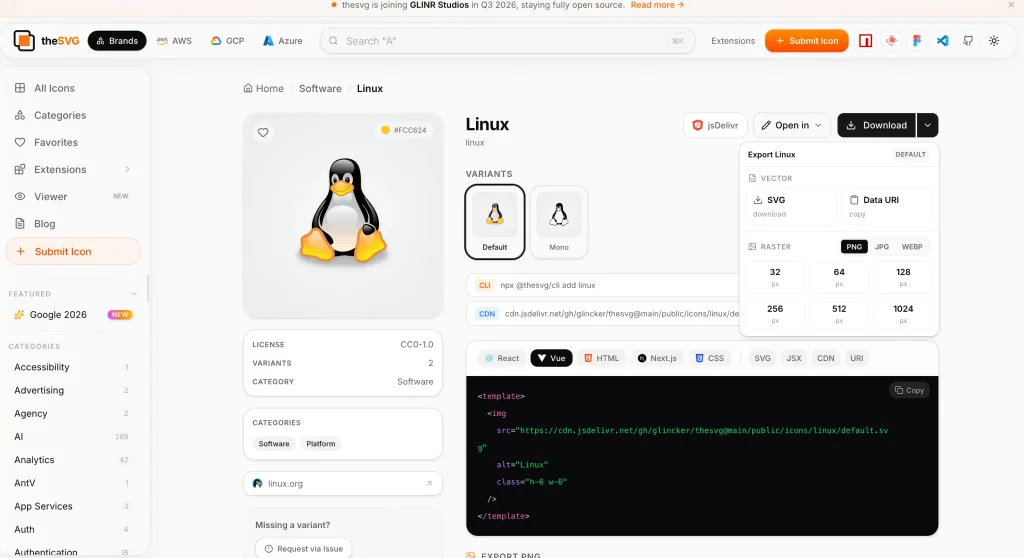Click the All Icons sidebar item
The height and width of the screenshot is (558, 1024).
(73, 88)
